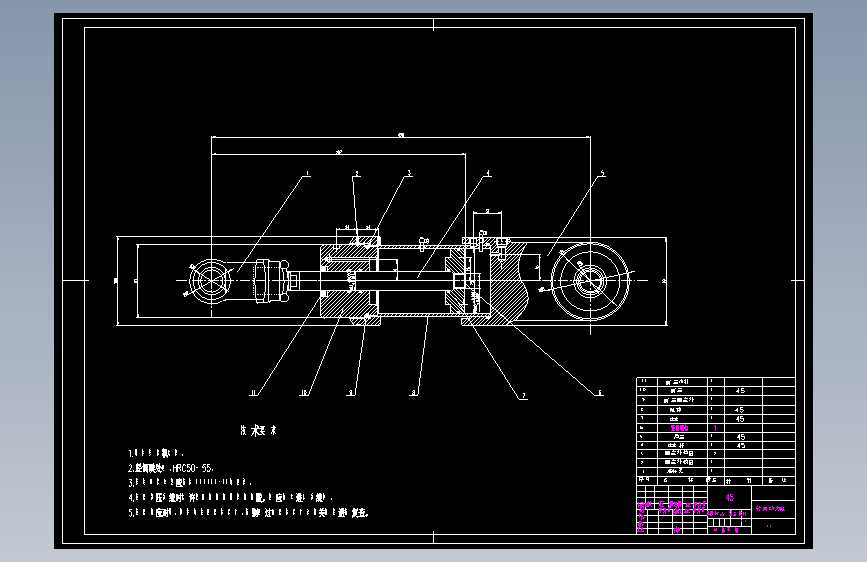
Task: Click the HRC50-55 hardness note text
Action: click(192, 468)
